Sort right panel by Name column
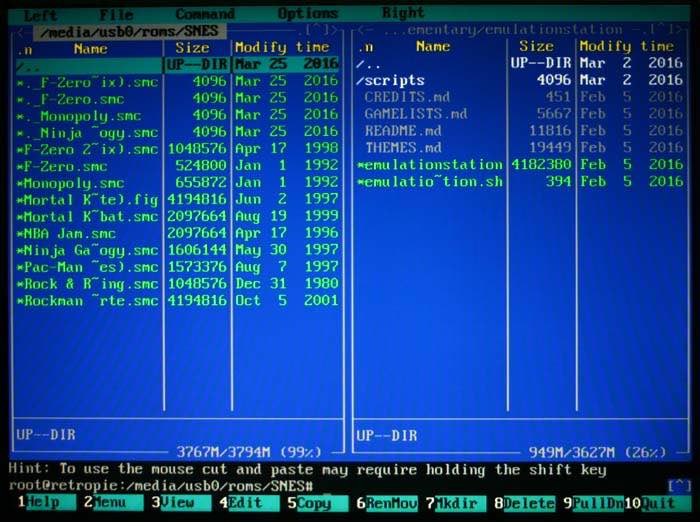700x522 pixels. click(433, 46)
